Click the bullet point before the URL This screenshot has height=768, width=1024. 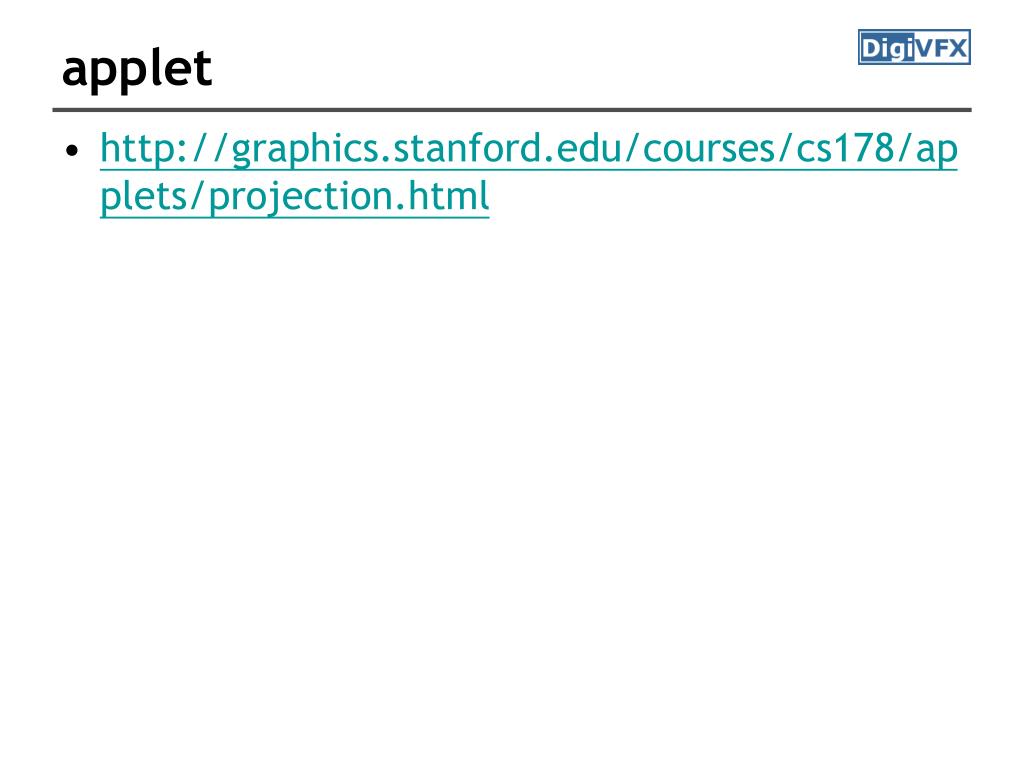[72, 151]
